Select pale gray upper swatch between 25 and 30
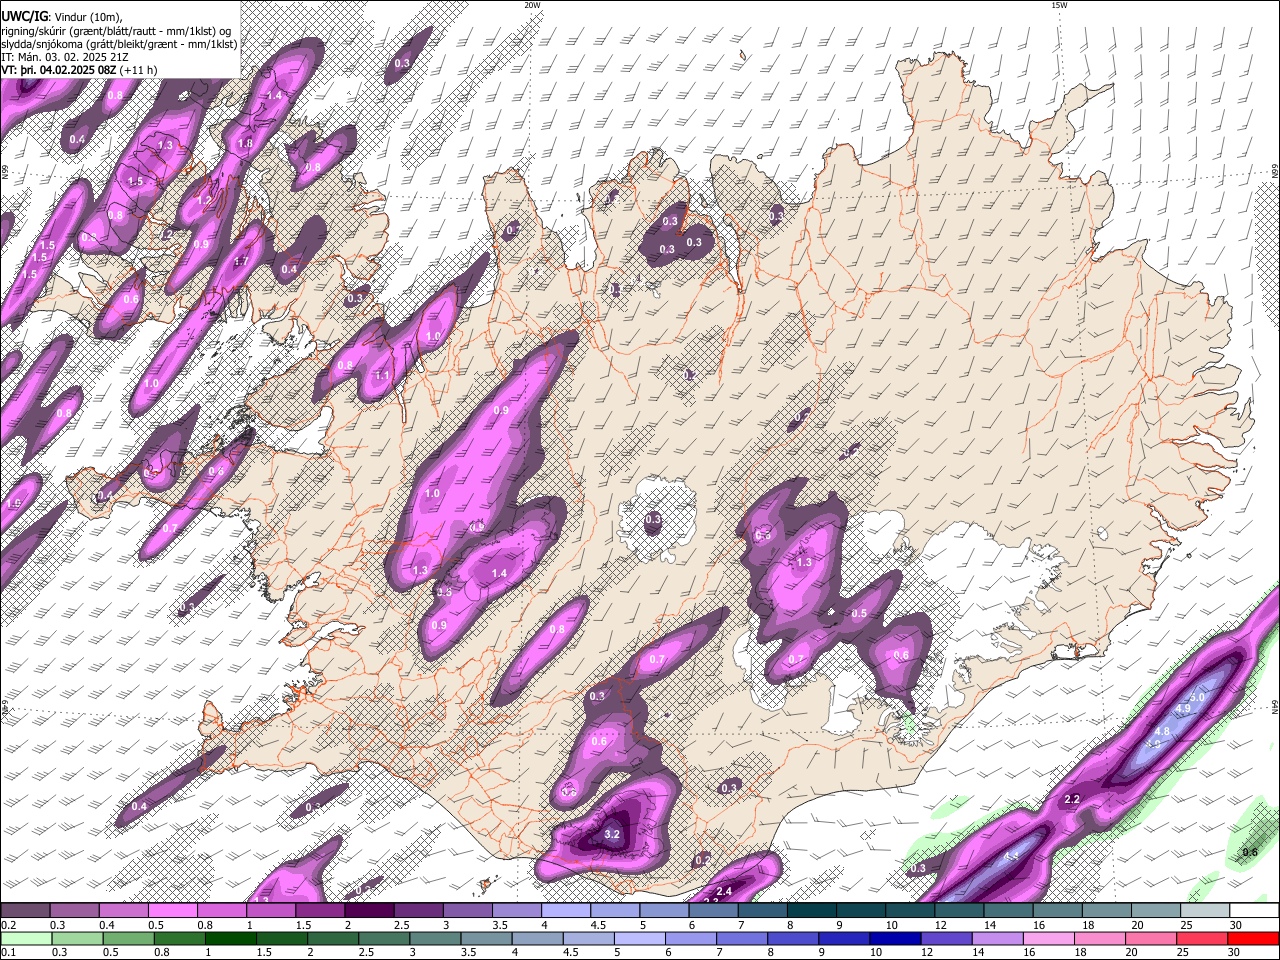 [x=1206, y=911]
